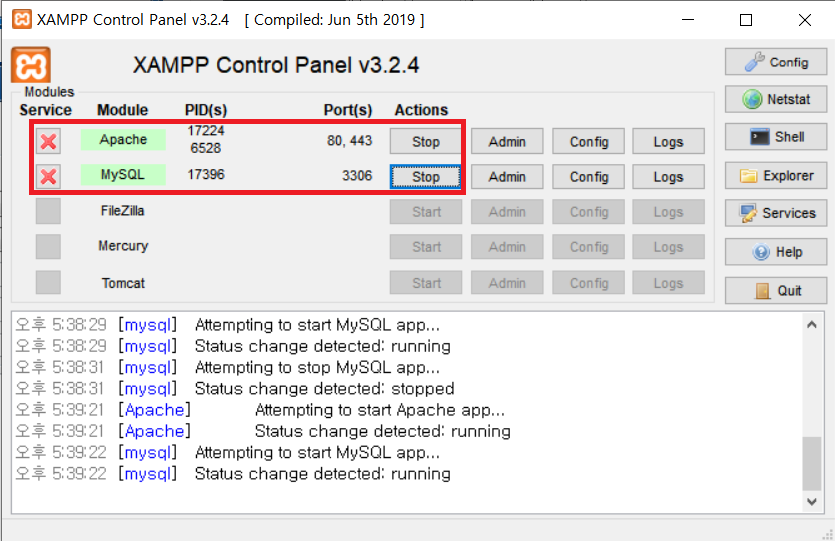
Task: Click the Mercury Admin button
Action: [x=507, y=247]
